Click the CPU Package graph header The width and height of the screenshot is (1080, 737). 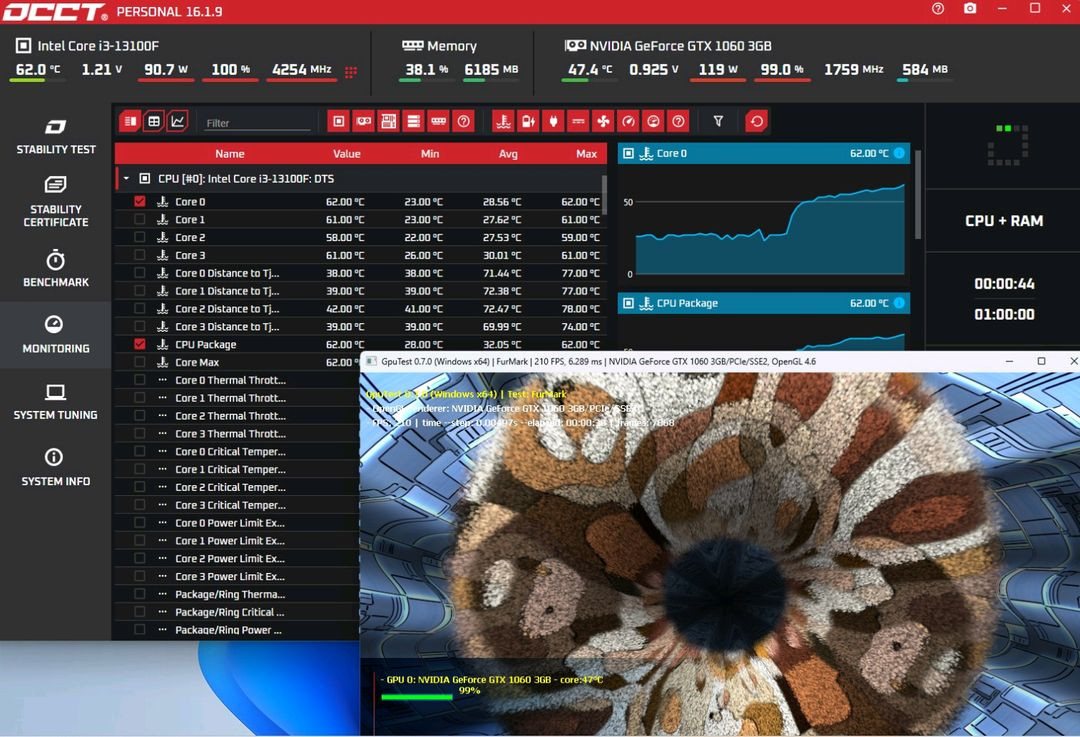tap(764, 303)
